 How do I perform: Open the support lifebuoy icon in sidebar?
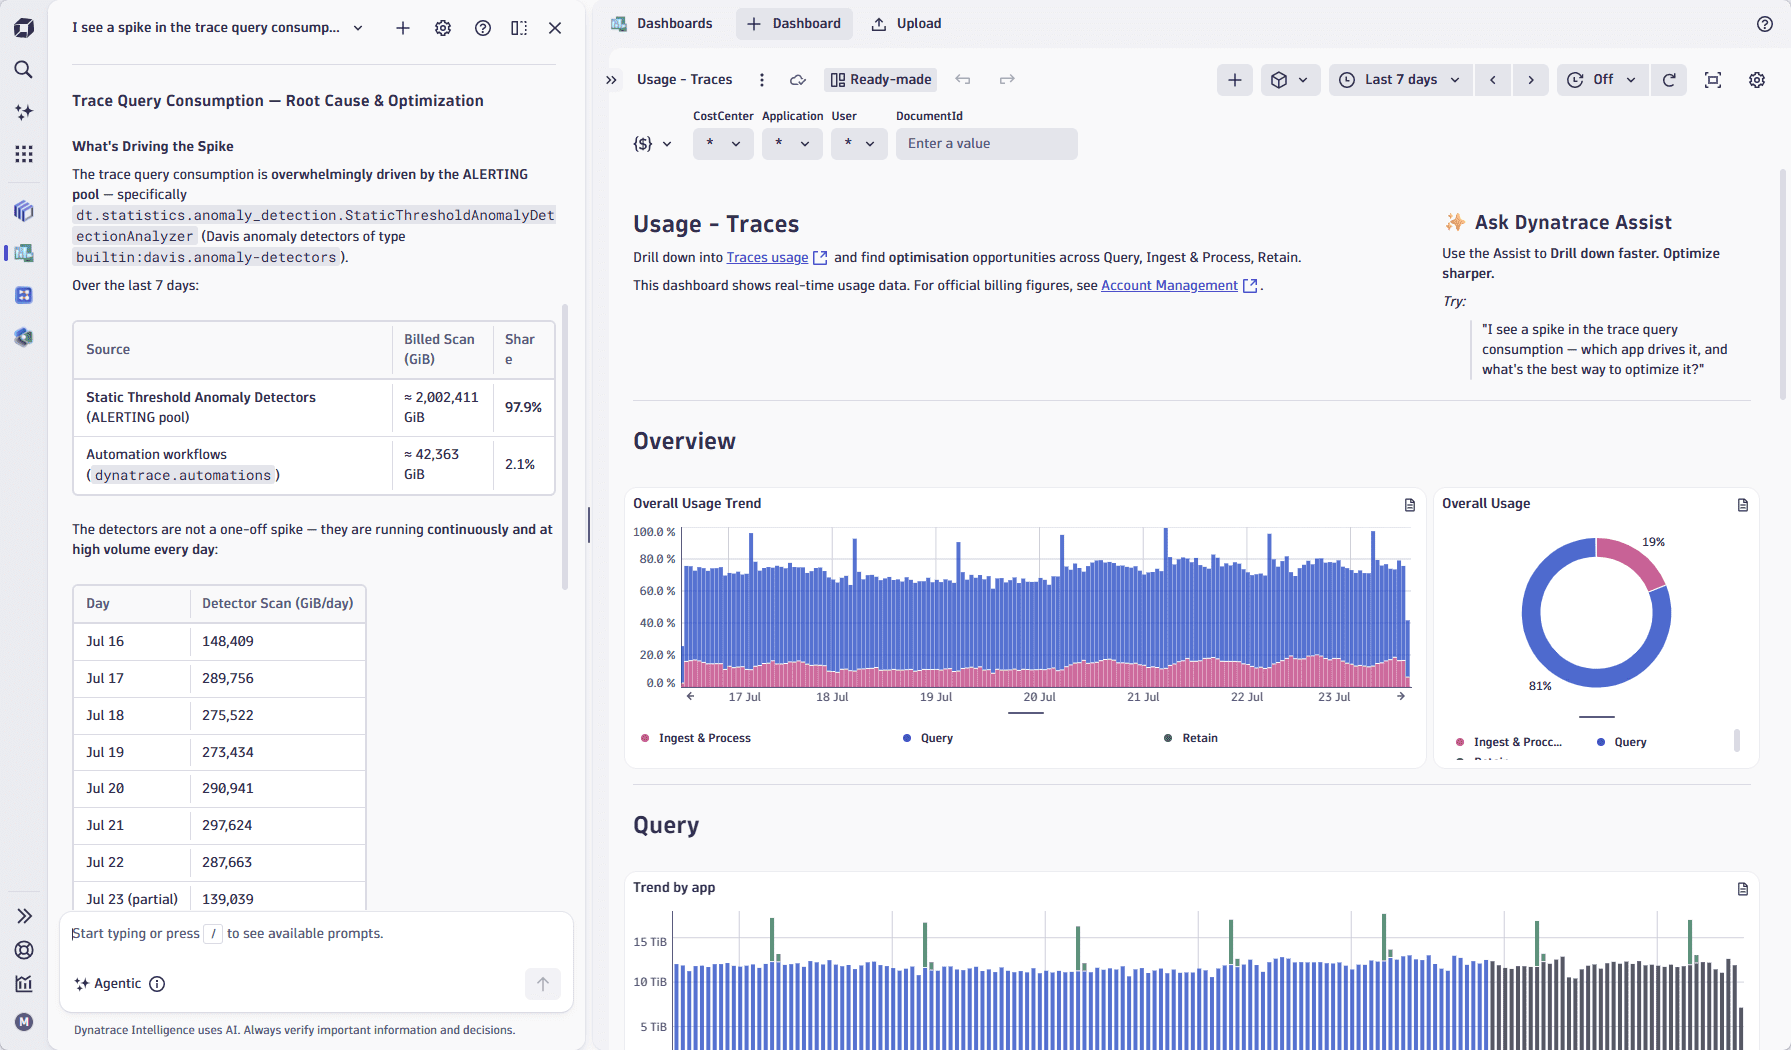point(24,950)
